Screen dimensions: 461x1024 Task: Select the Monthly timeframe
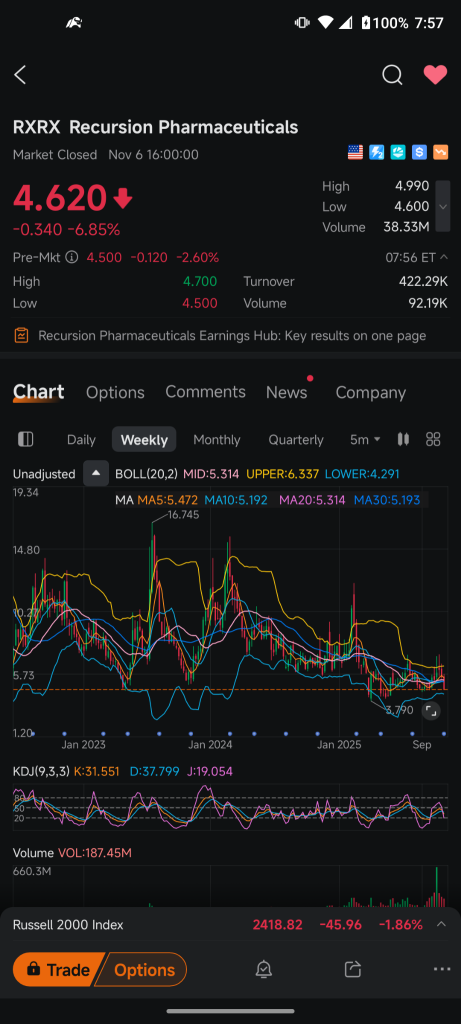click(217, 440)
